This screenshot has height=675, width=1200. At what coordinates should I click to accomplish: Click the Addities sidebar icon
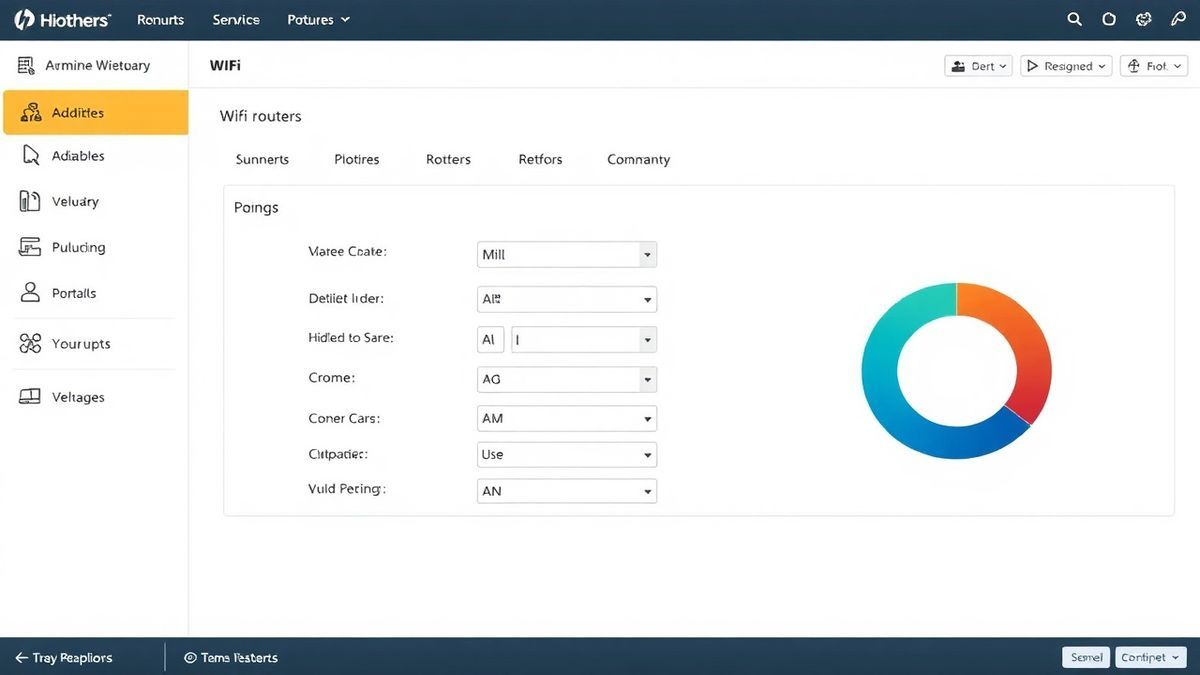click(x=30, y=112)
